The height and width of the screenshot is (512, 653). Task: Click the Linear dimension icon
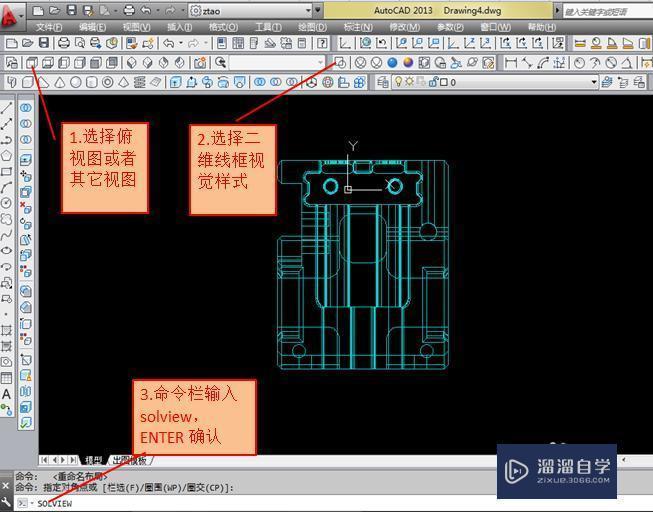point(511,63)
